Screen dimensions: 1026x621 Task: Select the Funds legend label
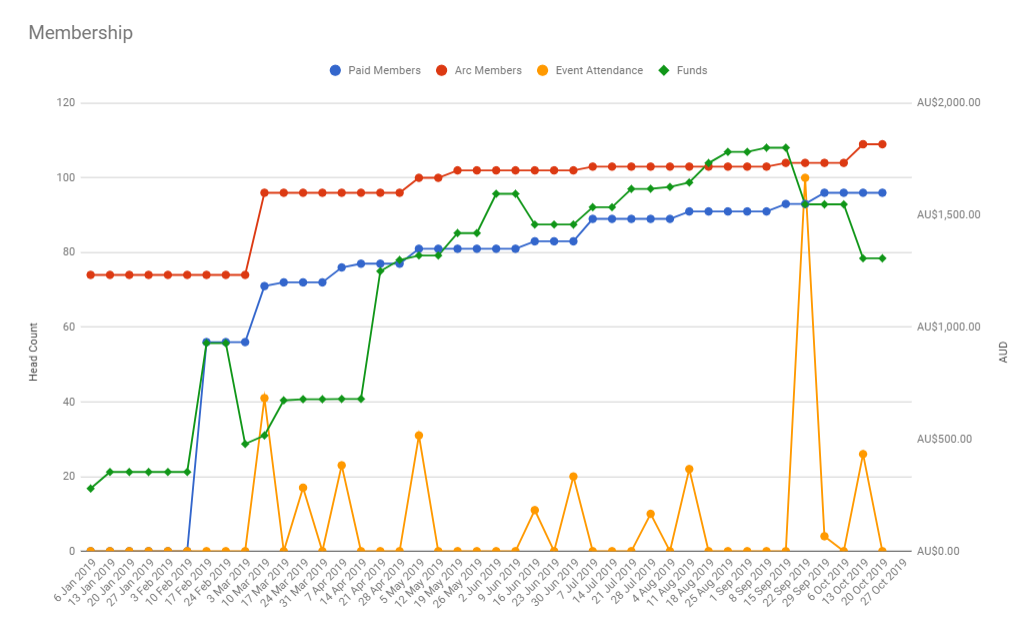691,71
